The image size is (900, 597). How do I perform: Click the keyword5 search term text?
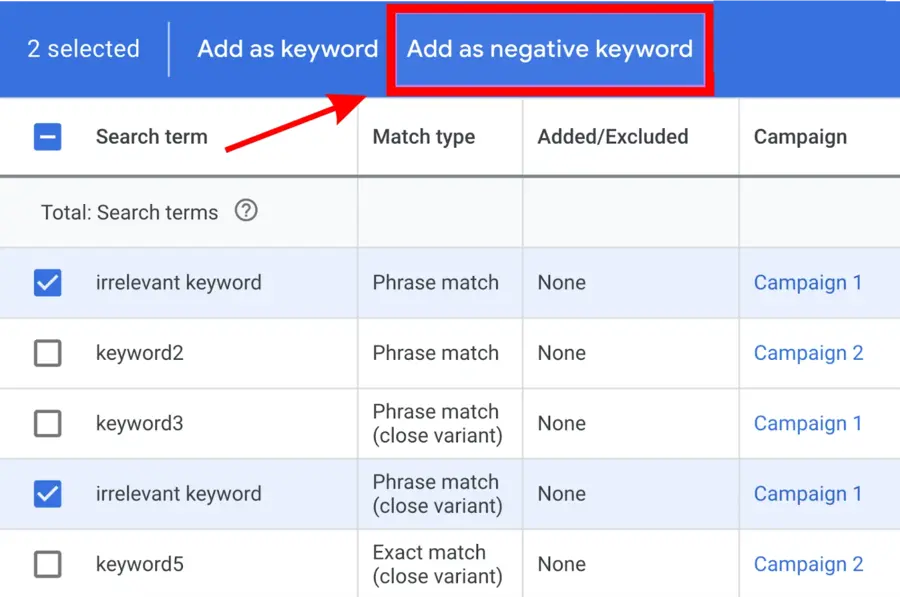click(x=139, y=564)
